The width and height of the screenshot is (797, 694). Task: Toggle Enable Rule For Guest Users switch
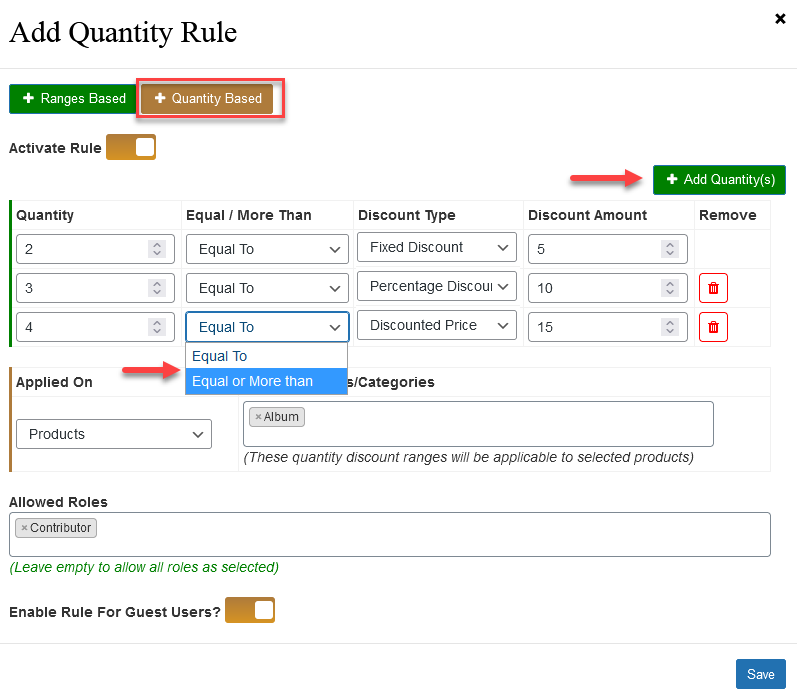(x=250, y=610)
